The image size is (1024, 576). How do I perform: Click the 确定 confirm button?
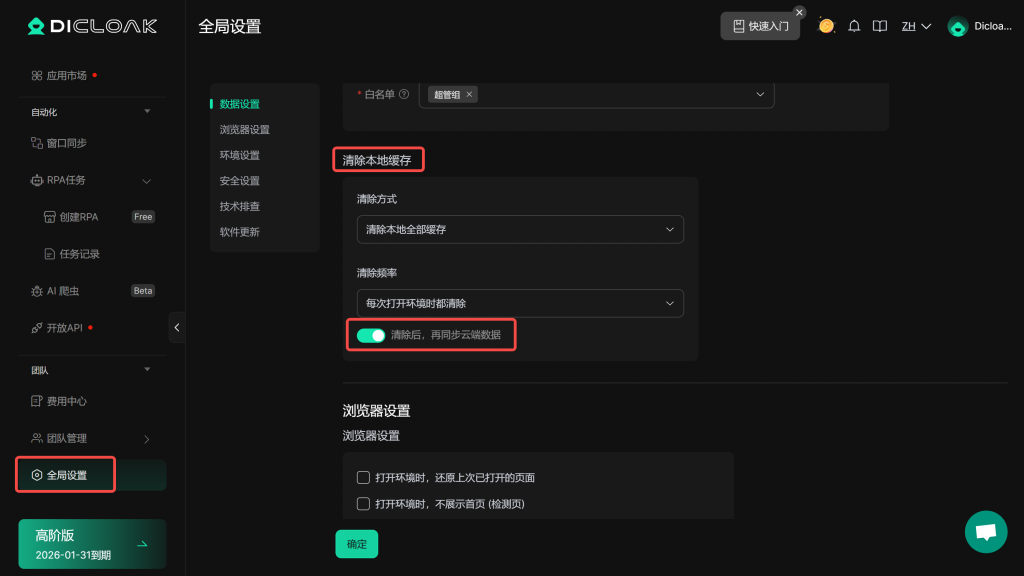pyautogui.click(x=356, y=544)
